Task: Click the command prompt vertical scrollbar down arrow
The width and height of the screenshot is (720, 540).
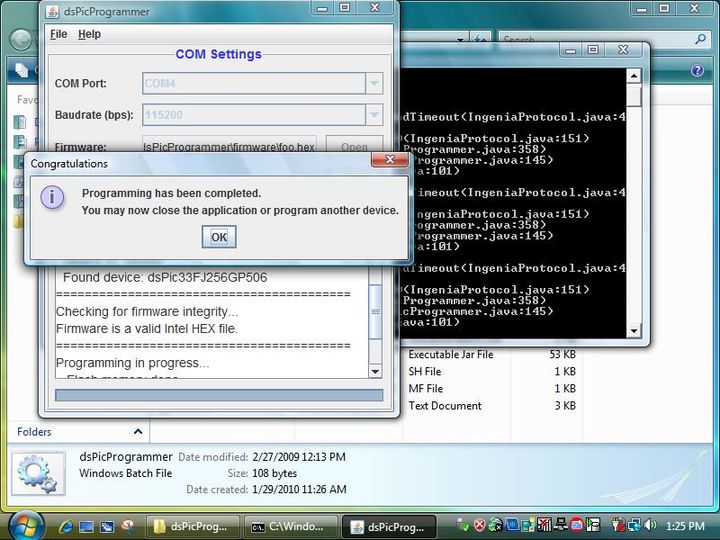Action: pos(634,330)
